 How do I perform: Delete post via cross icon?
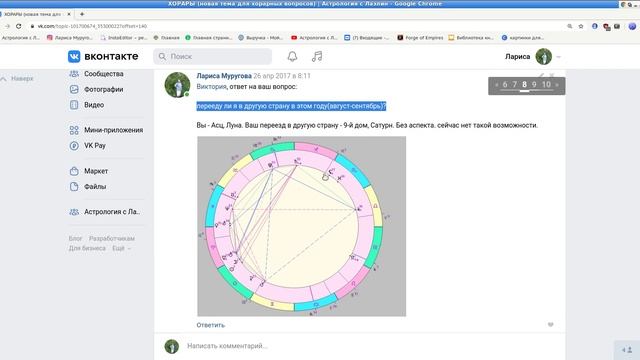click(x=552, y=76)
